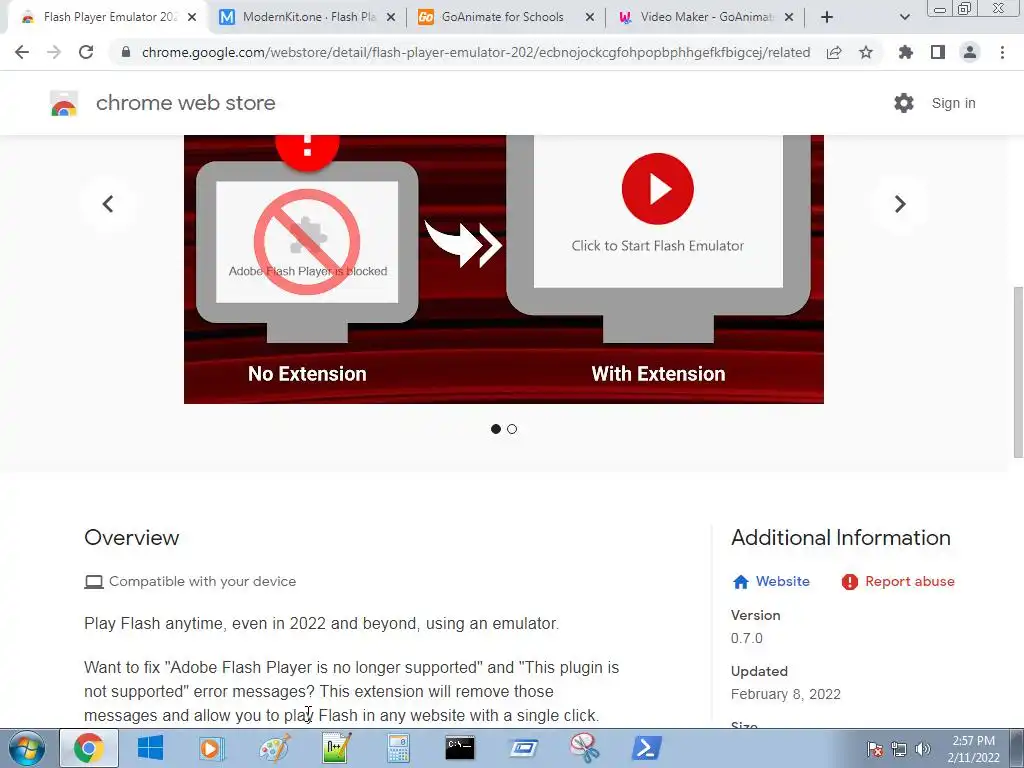1024x768 pixels.
Task: Open the Chrome three-dot menu
Action: pos(1002,52)
